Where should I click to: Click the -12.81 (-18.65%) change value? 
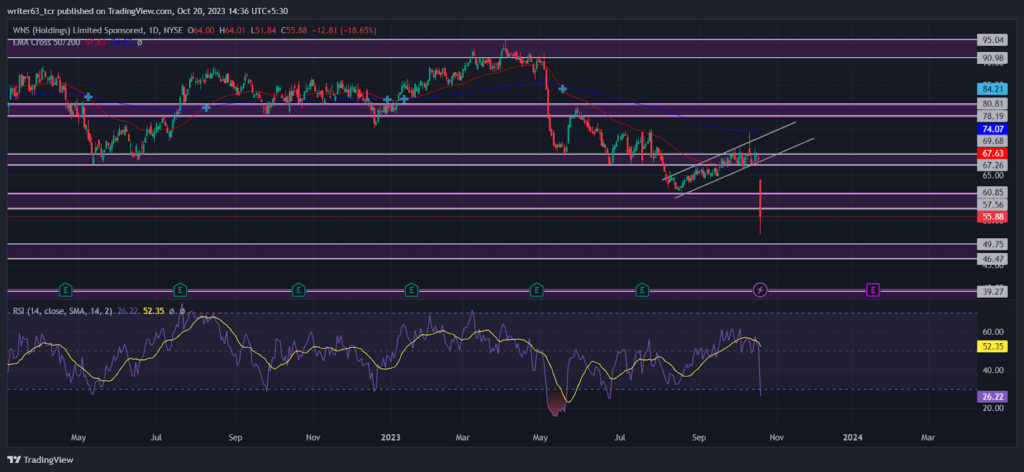click(344, 30)
